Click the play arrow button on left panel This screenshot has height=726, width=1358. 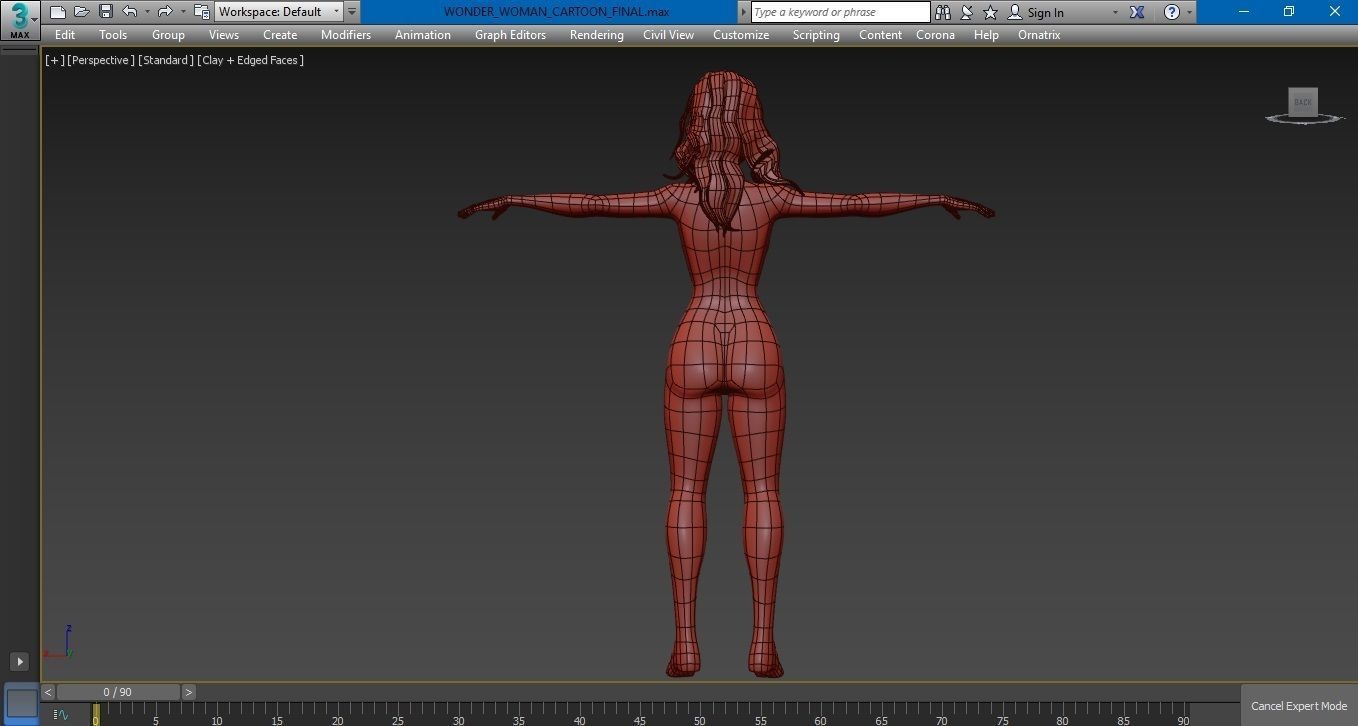(x=19, y=661)
